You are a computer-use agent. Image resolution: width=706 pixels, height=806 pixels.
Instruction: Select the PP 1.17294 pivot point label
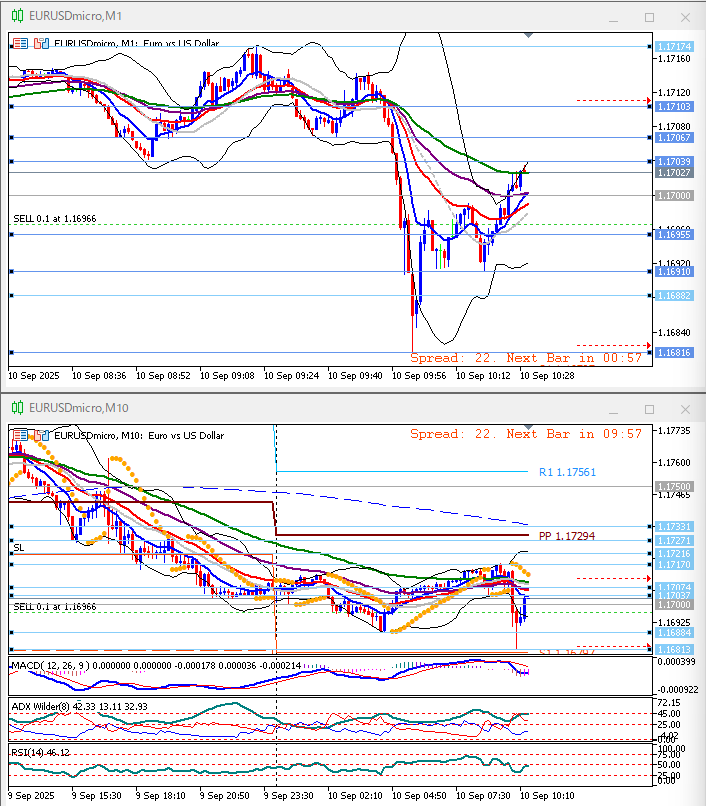pyautogui.click(x=566, y=536)
